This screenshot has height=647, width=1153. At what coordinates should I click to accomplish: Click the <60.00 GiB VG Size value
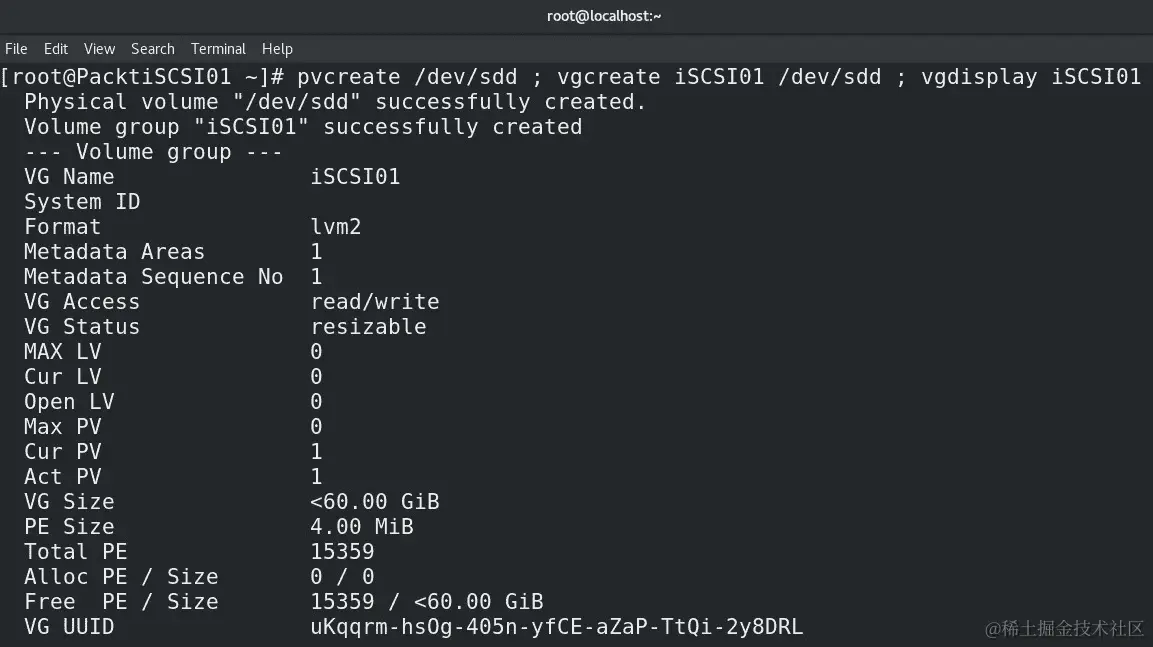pos(375,501)
